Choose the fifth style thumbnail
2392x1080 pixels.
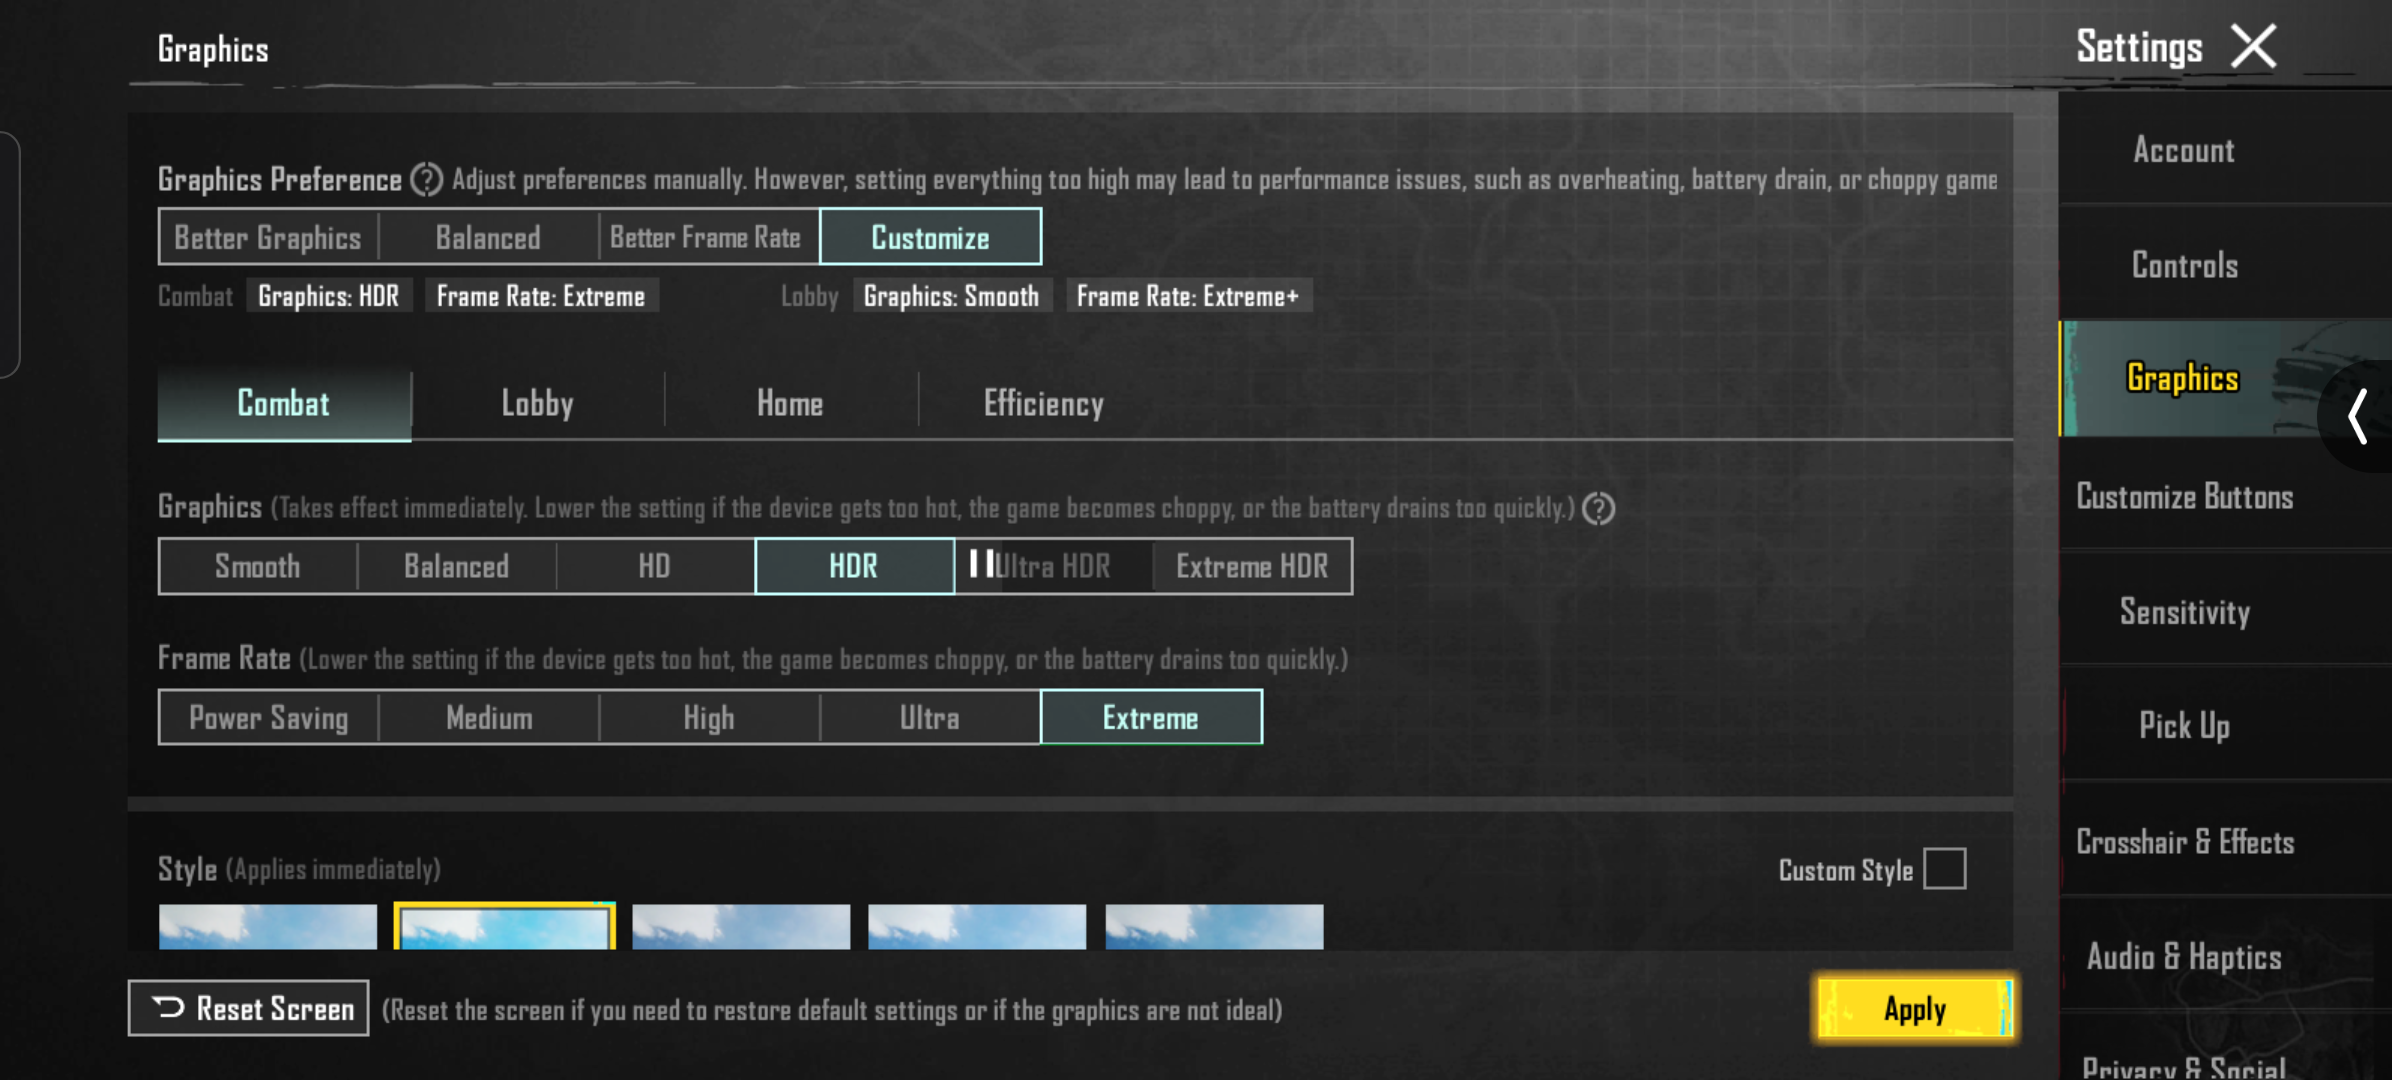click(1214, 927)
